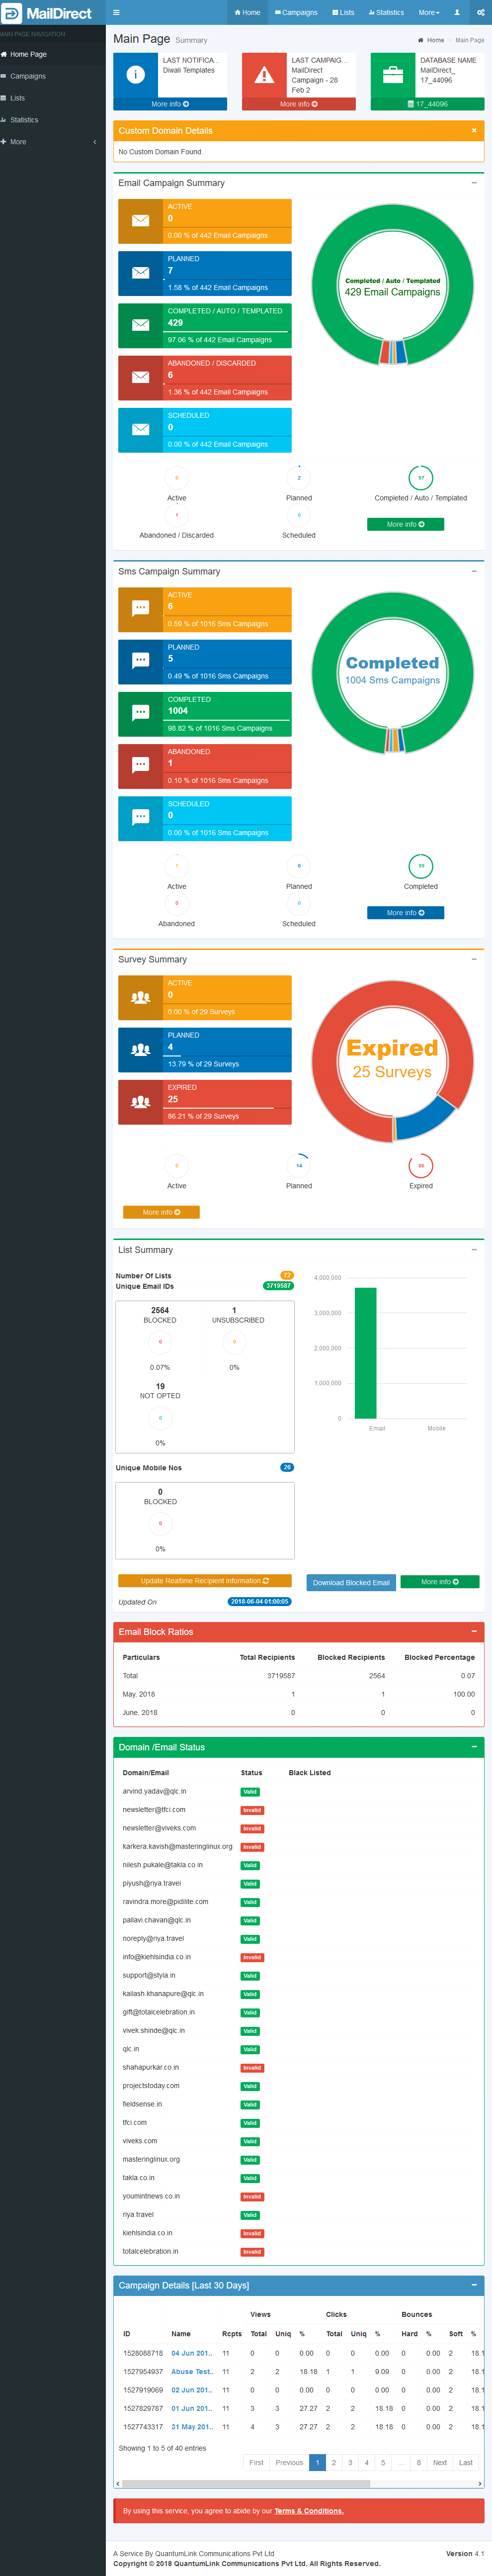Open Campaigns in the top navigation
This screenshot has height=2576, width=492.
click(x=296, y=13)
